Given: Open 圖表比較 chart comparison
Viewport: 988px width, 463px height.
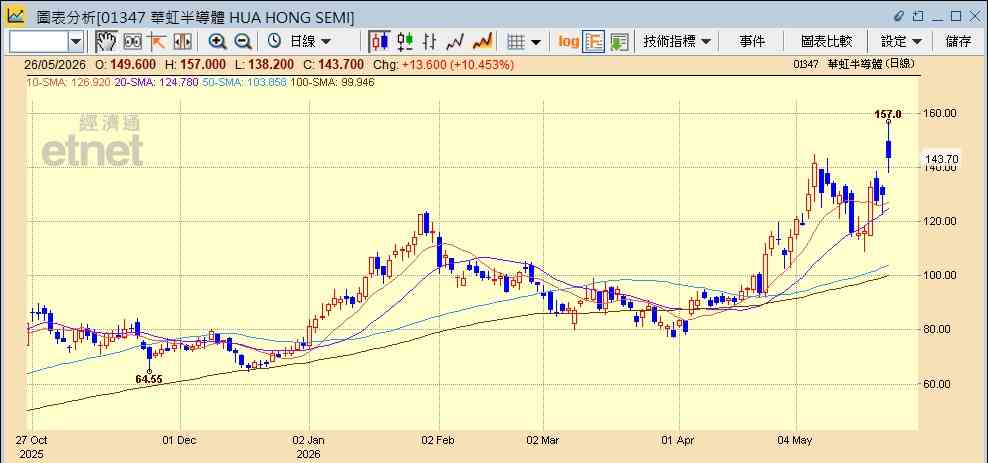Looking at the screenshot, I should 826,42.
